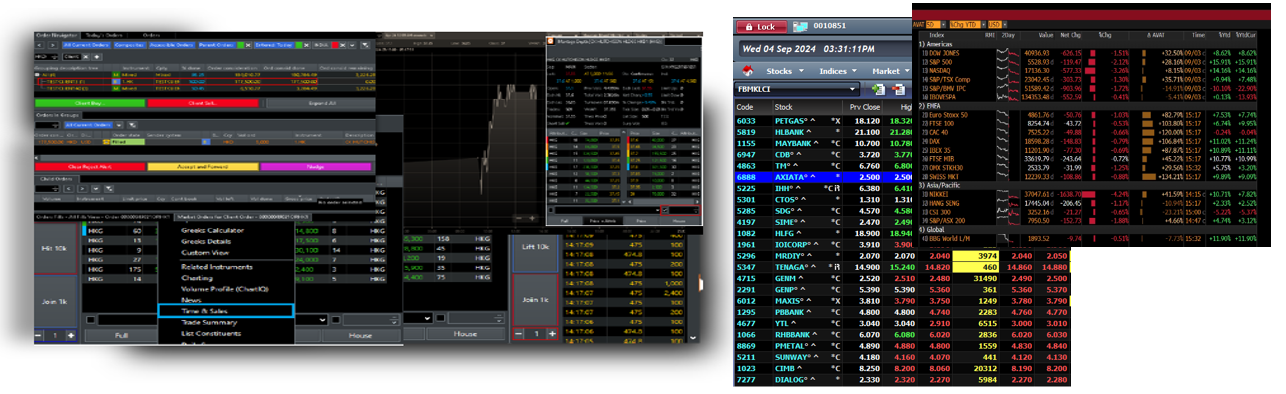Click the magenta Nudge button
Screen dimensions: 1286x394
tap(315, 166)
